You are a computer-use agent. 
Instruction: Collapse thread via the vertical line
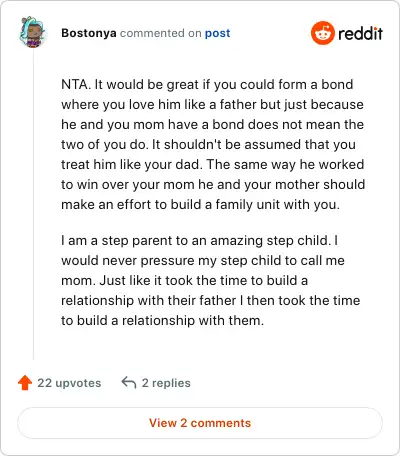pos(33,204)
